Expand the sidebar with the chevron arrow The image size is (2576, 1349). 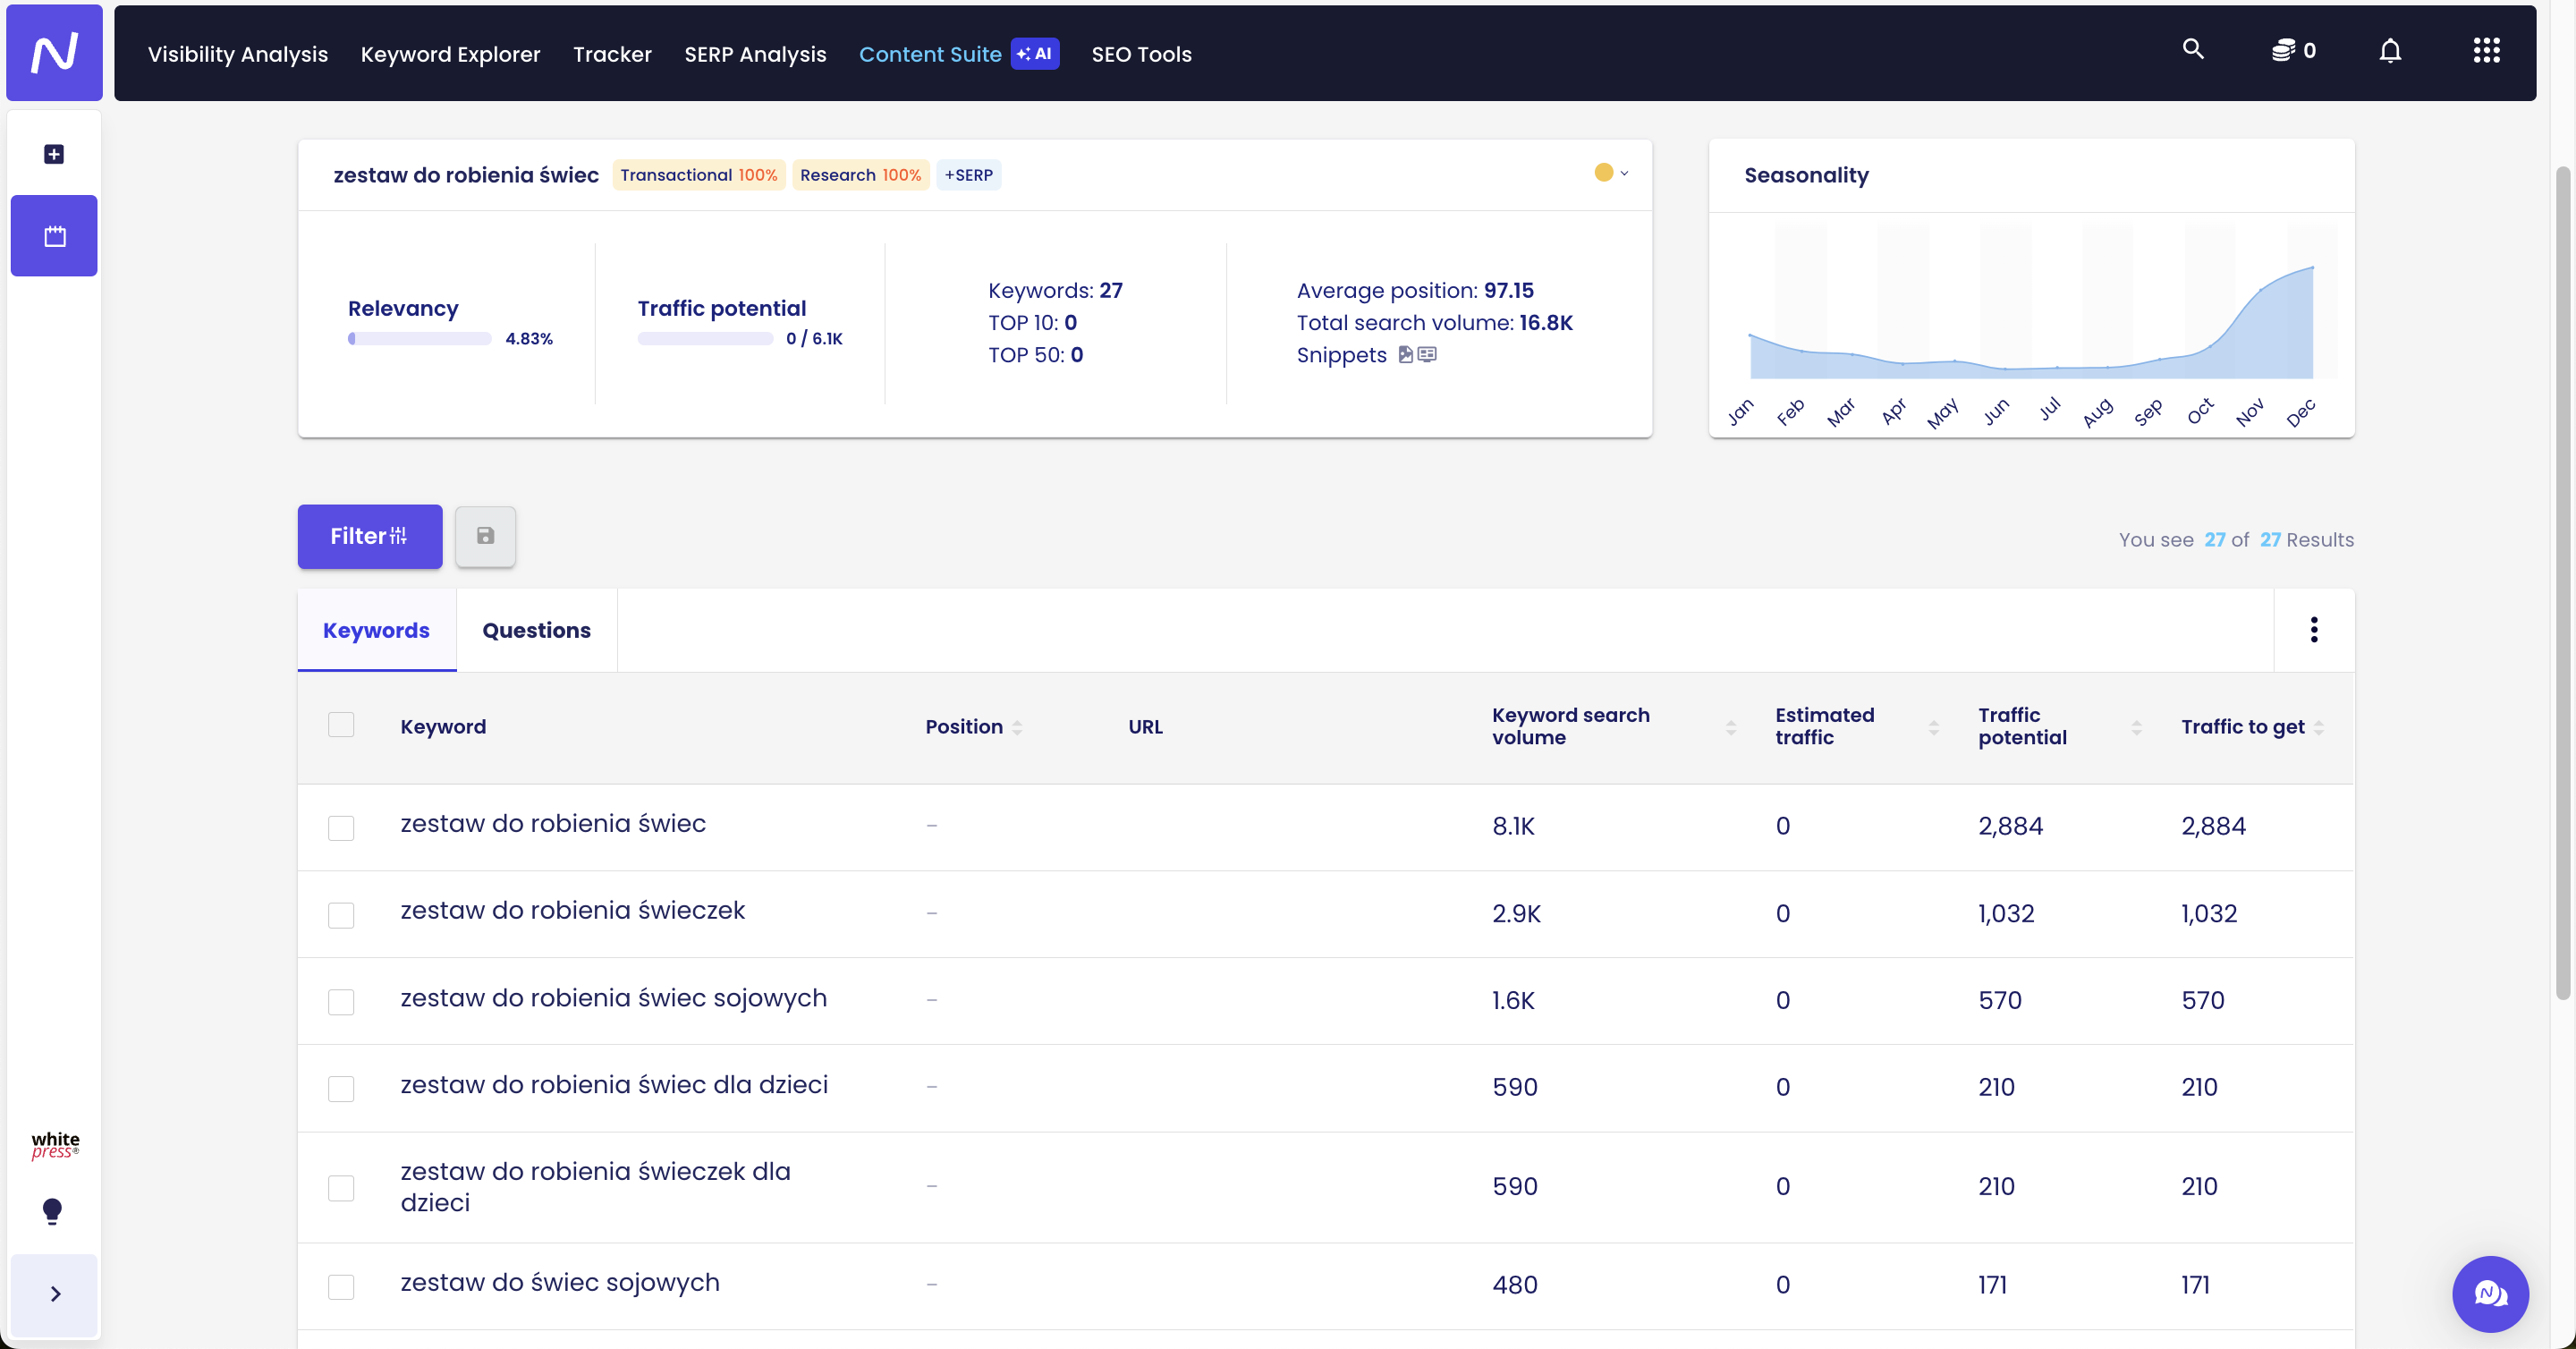pos(55,1294)
